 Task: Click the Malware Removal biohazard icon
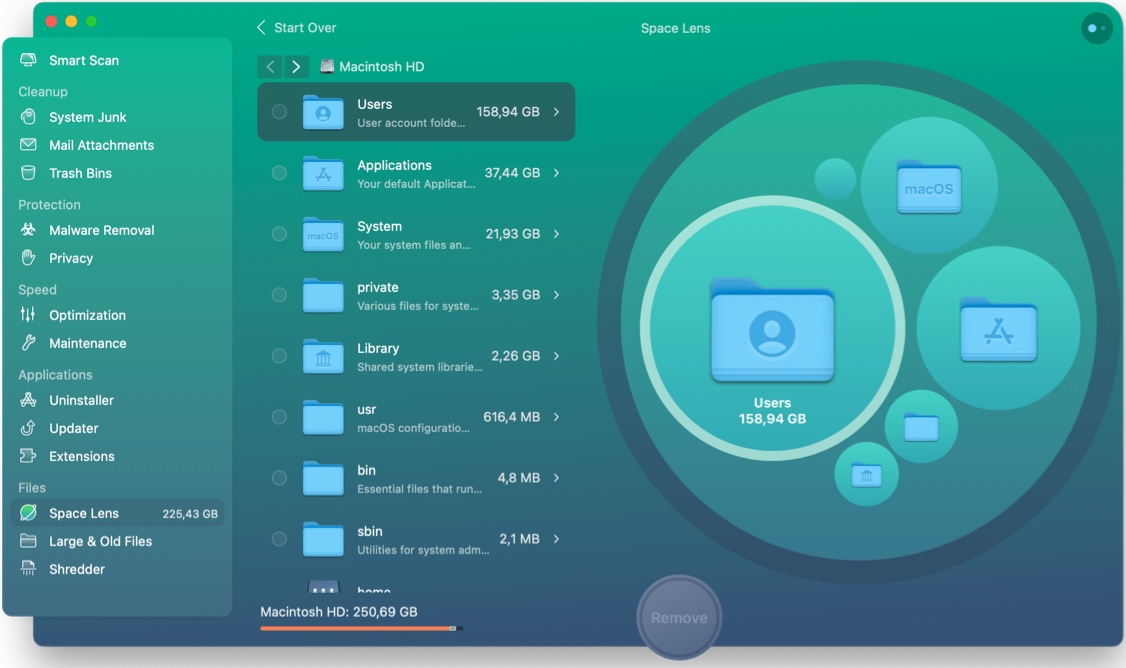click(x=28, y=230)
